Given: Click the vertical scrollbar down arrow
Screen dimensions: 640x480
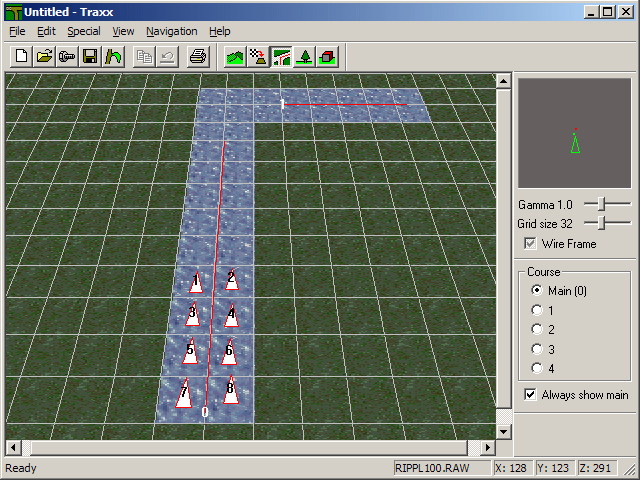Looking at the screenshot, I should point(504,430).
